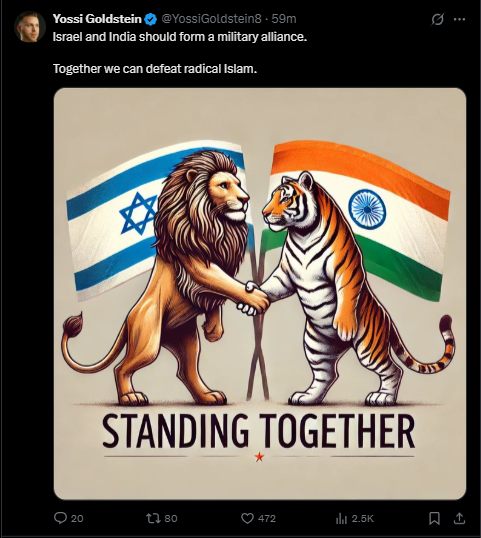
Task: View analytics via the bar chart icon
Action: 341,518
